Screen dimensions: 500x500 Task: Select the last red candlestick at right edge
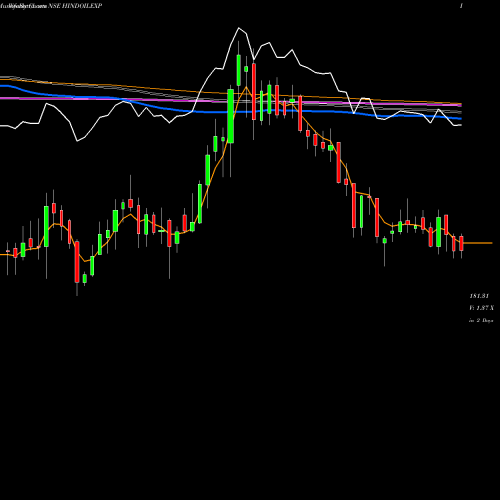pos(461,243)
